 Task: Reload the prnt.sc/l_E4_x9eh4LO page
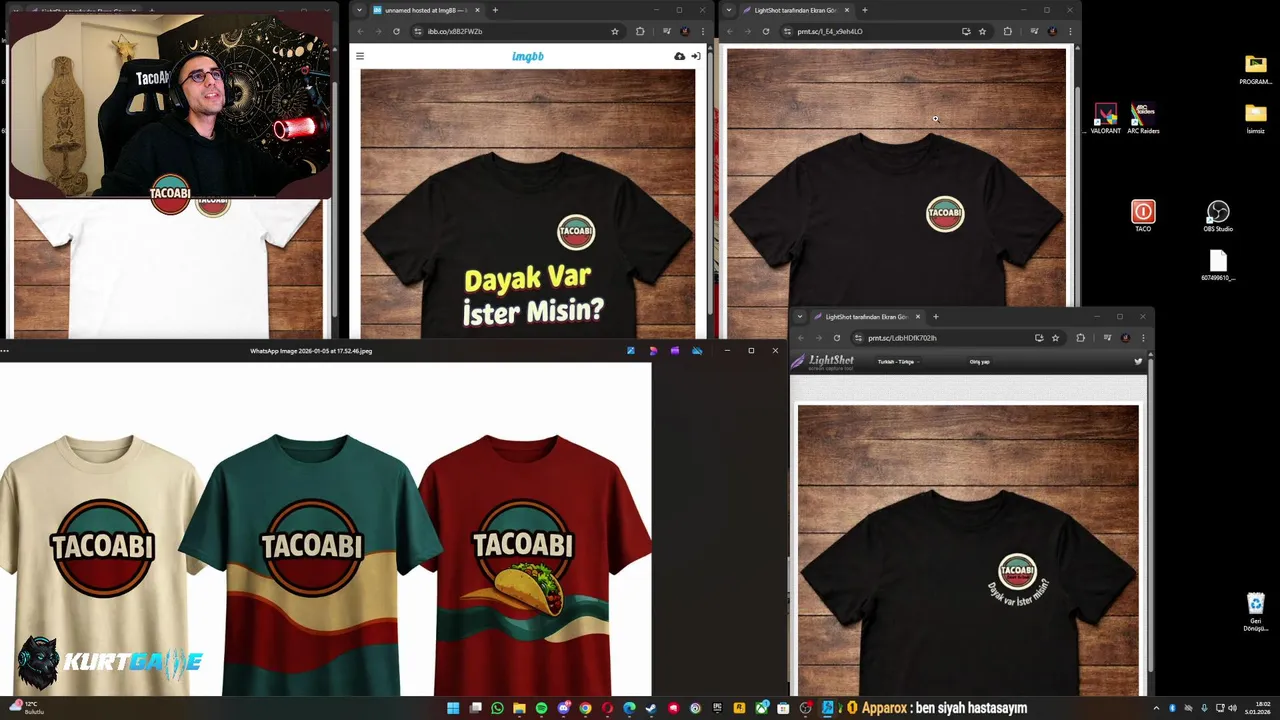coord(766,31)
